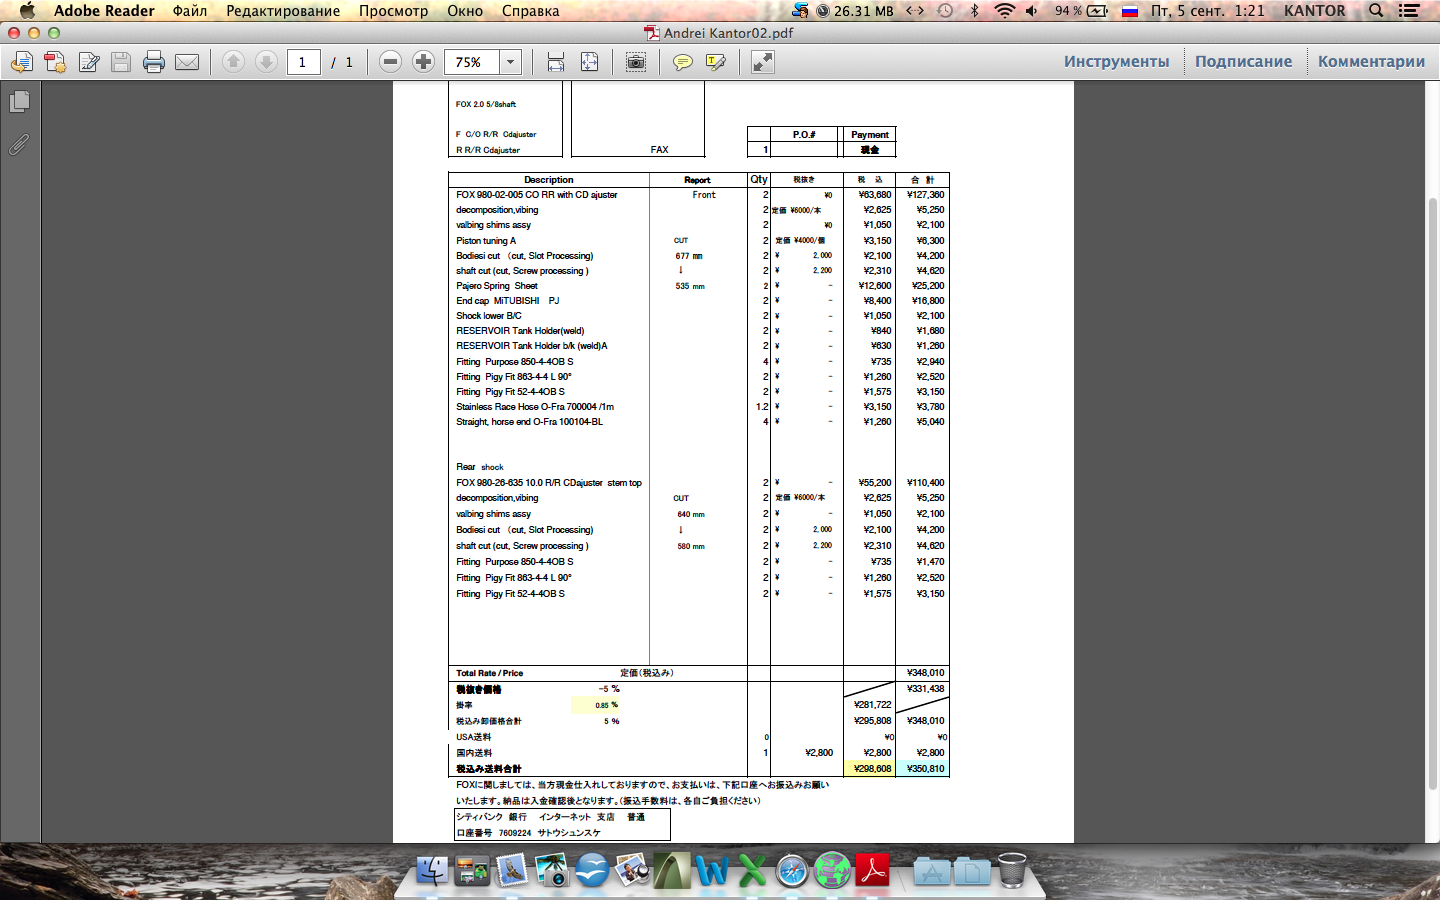Viewport: 1440px width, 900px height.
Task: Show page thumbnails side panel
Action: 19,102
